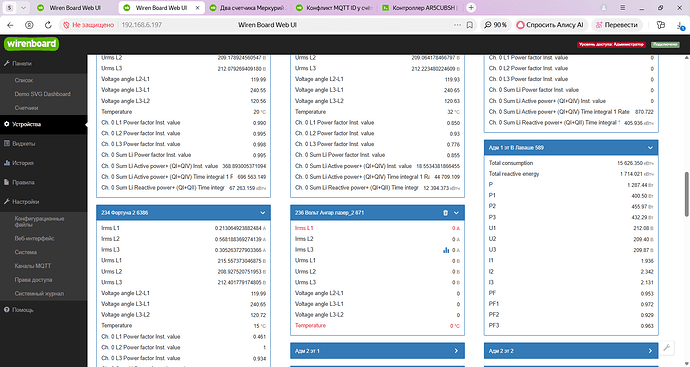This screenshot has width=690, height=367.
Task: Click the Адм 1 эт В Лаваше 589 title
Action: click(516, 148)
